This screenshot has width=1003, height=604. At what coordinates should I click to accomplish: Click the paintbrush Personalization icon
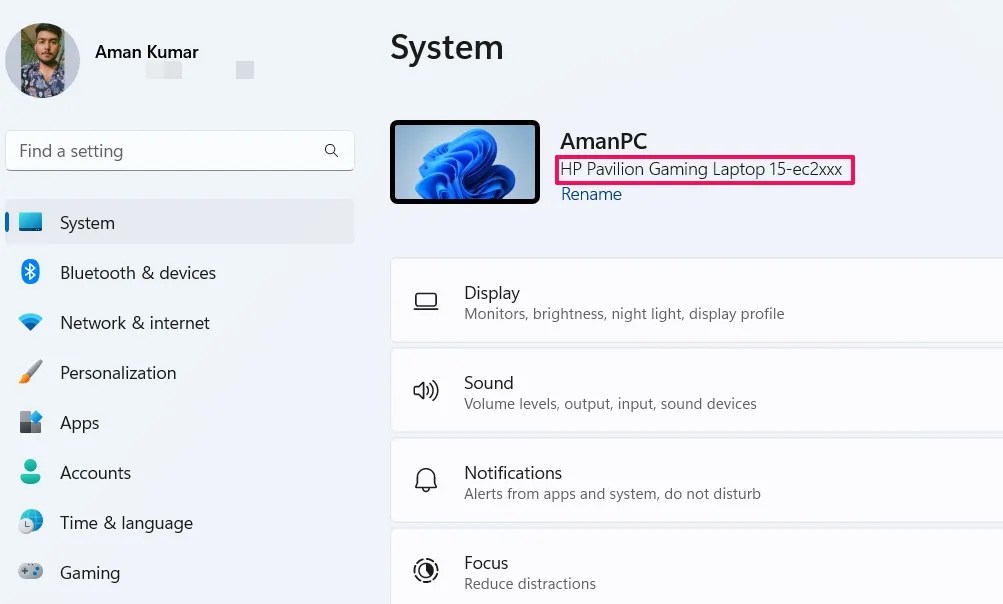click(x=30, y=372)
